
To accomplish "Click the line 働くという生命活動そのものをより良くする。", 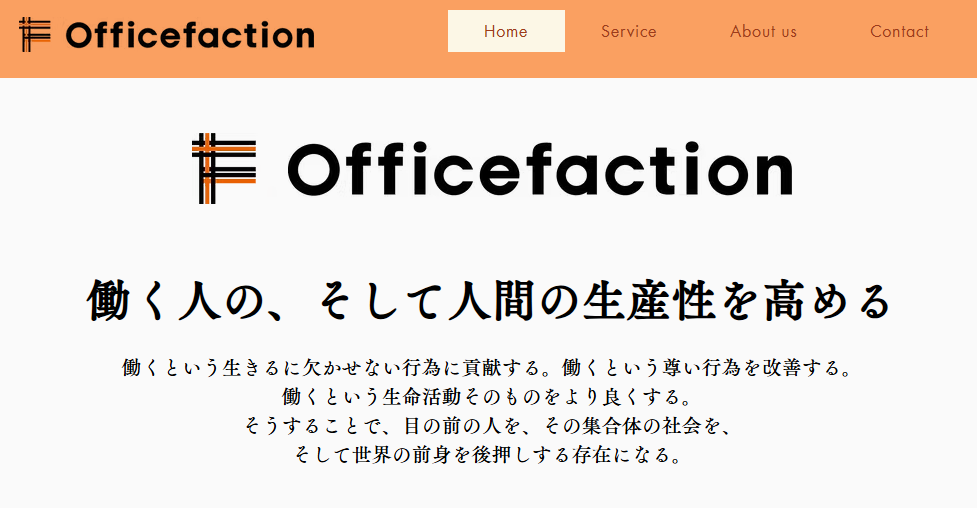I will coord(488,396).
